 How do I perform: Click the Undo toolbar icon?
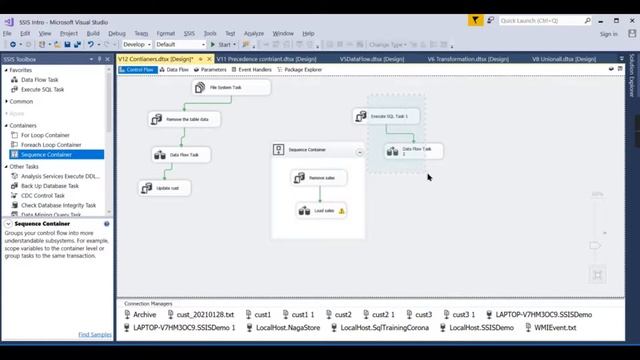pos(91,44)
